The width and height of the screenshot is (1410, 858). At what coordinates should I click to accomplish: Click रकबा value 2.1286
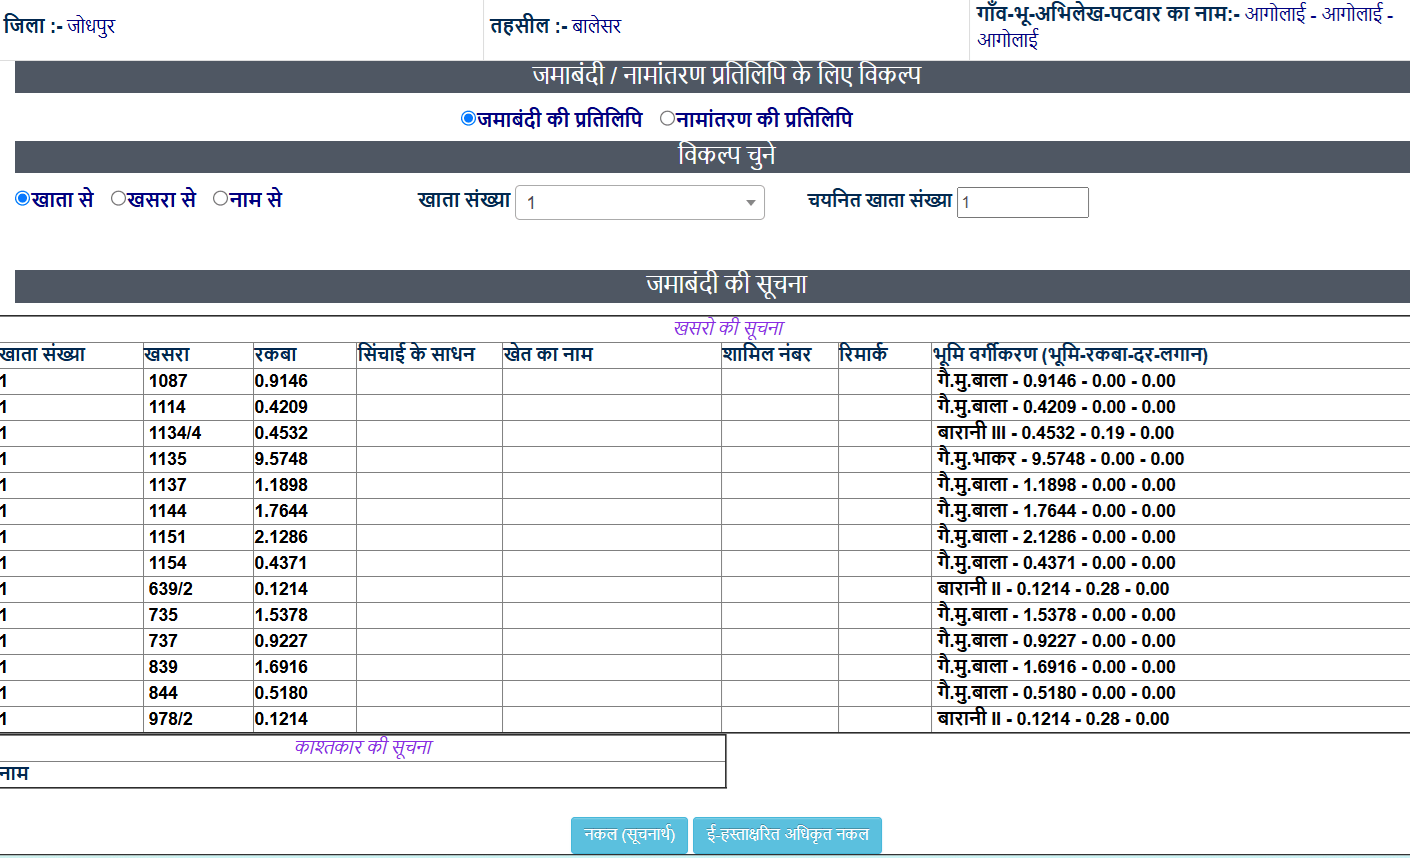281,537
